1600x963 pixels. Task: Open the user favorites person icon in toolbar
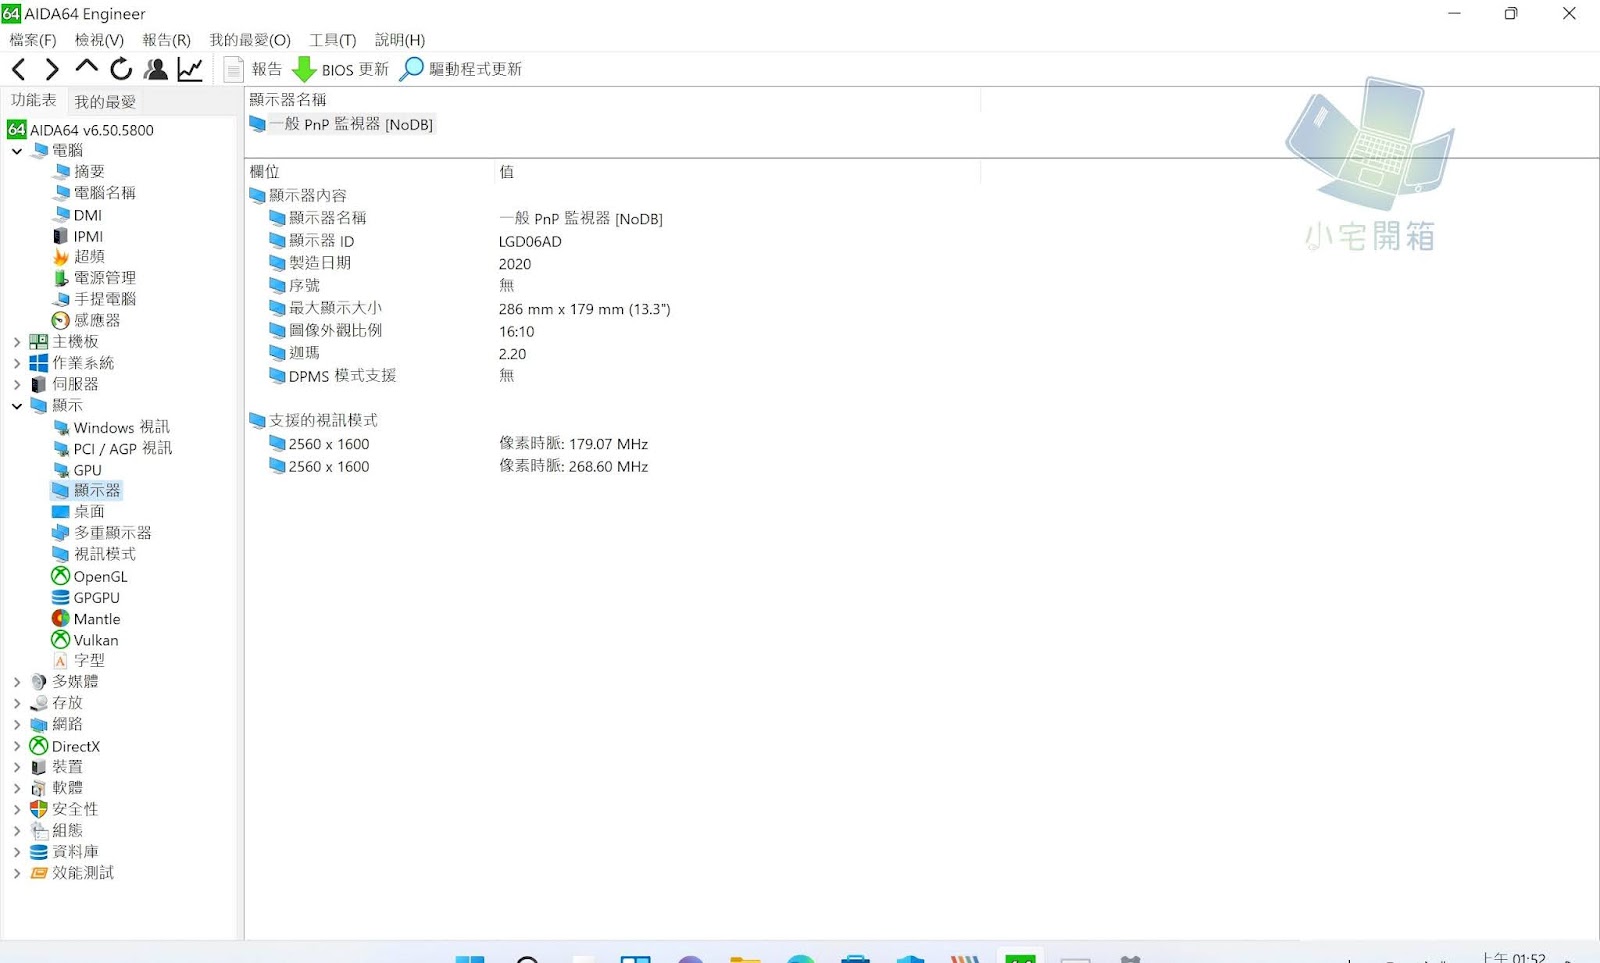click(156, 69)
